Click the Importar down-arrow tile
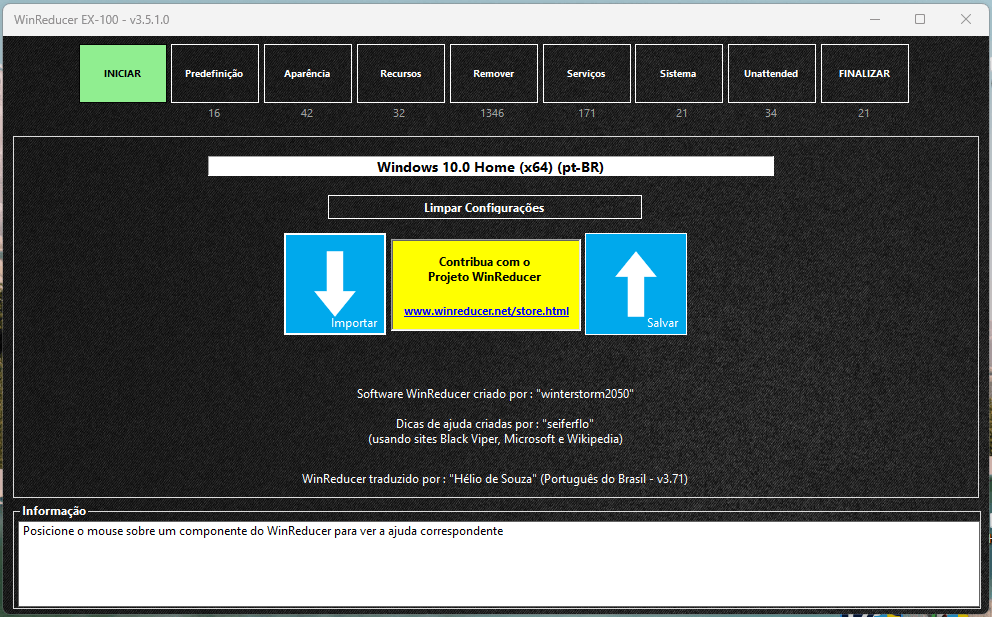This screenshot has width=992, height=617. (335, 284)
